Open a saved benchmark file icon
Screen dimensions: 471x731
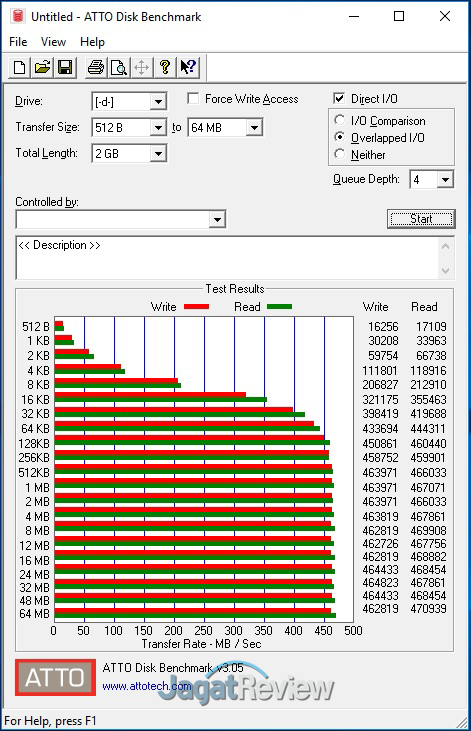tap(42, 68)
